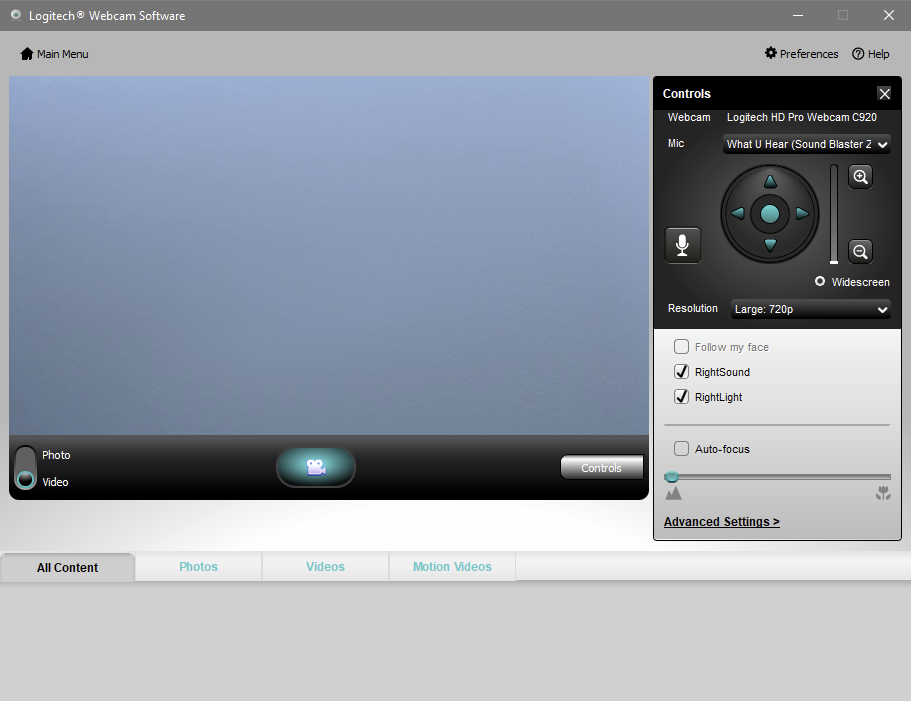Select Photo mode label
911x701 pixels.
[56, 455]
